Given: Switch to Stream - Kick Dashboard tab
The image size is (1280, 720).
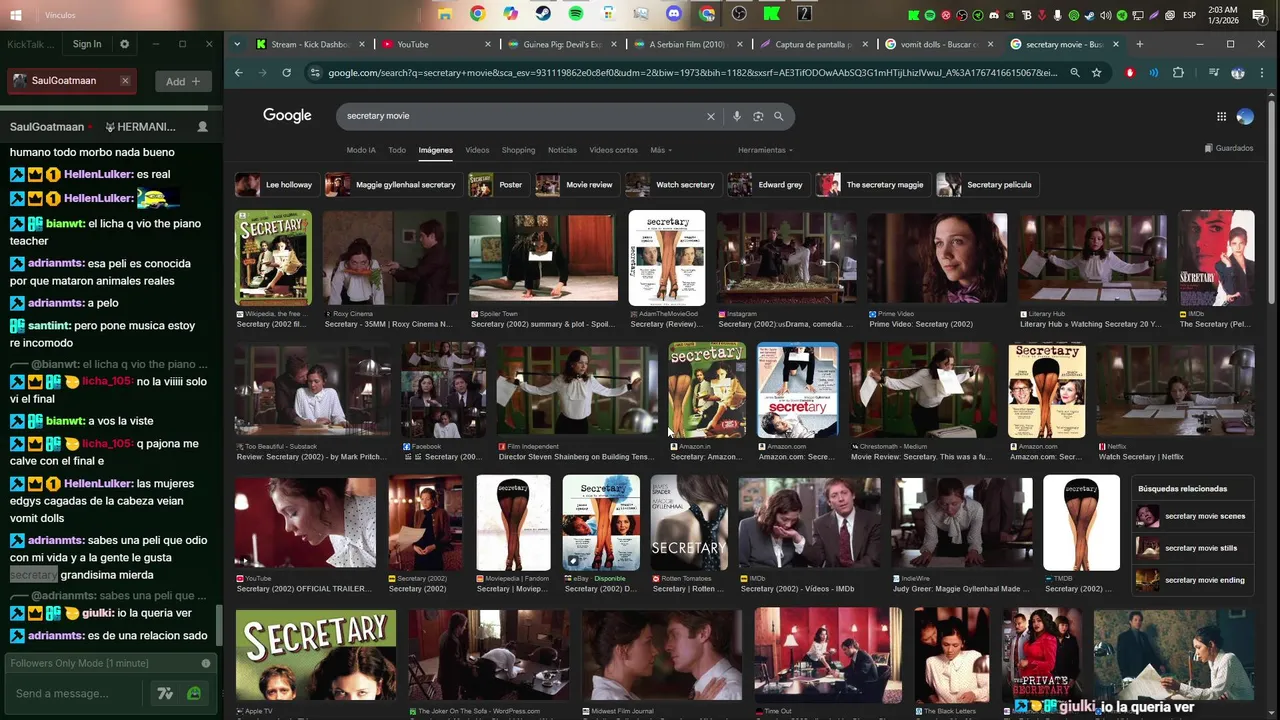Looking at the screenshot, I should click(311, 44).
